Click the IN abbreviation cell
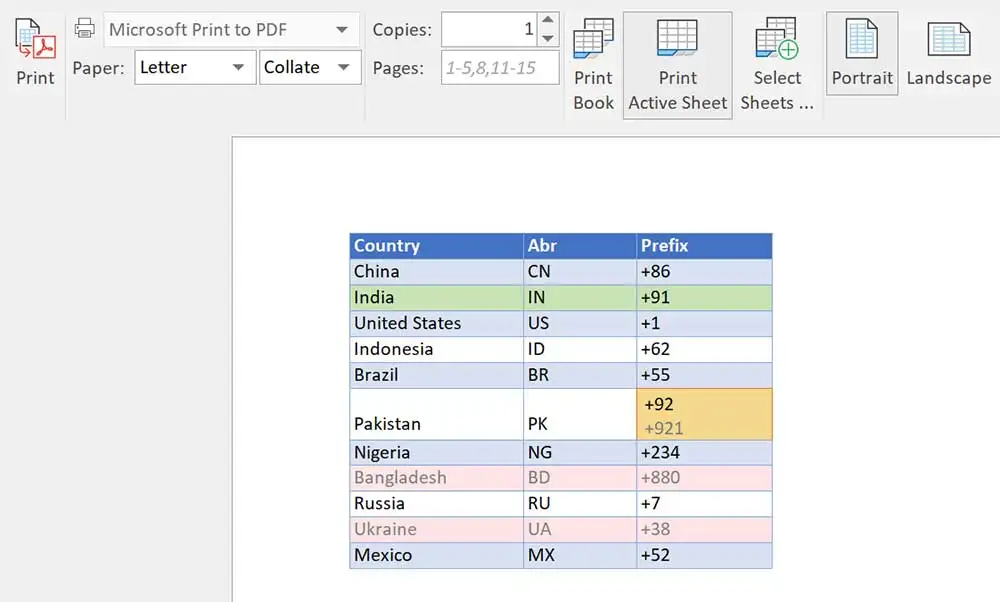This screenshot has width=1000, height=602. [580, 298]
